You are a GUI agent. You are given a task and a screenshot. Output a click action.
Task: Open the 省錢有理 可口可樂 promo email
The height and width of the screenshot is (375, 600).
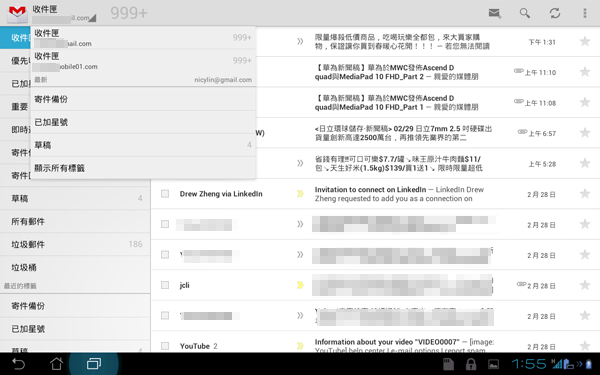pyautogui.click(x=399, y=163)
